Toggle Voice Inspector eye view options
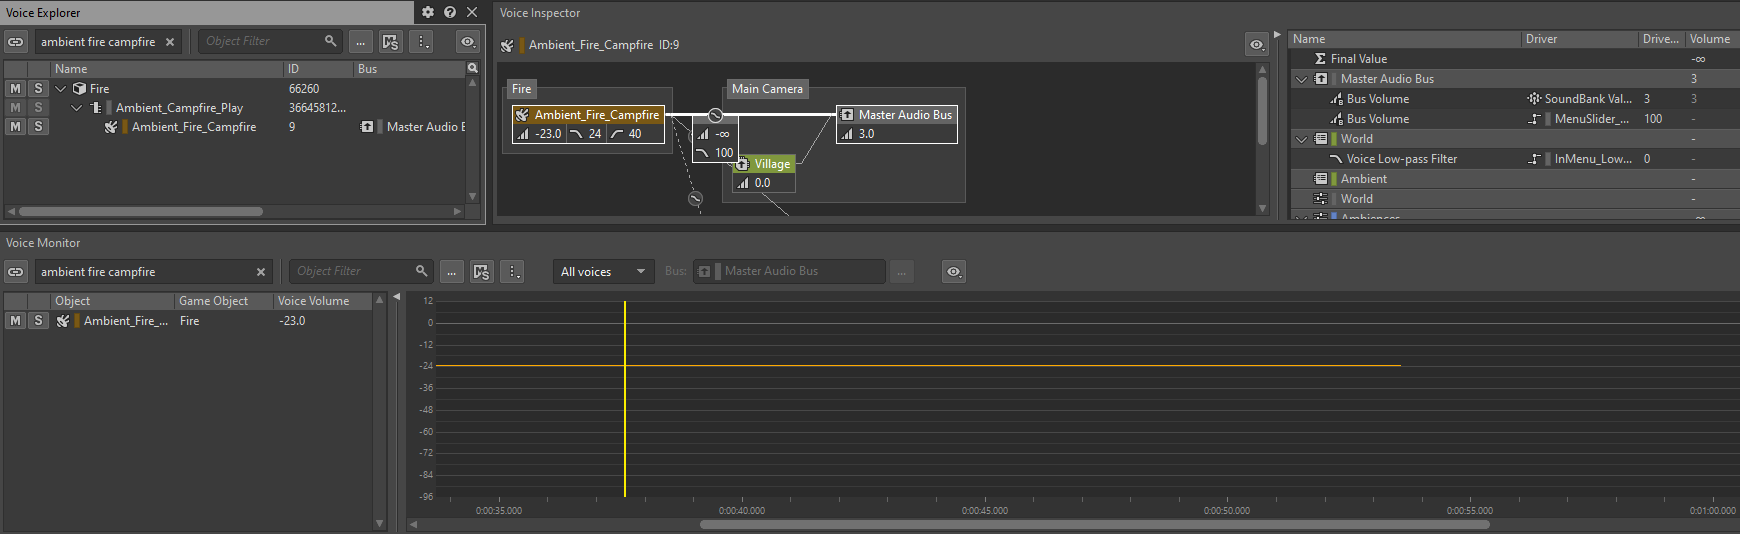This screenshot has width=1740, height=534. [x=1256, y=45]
